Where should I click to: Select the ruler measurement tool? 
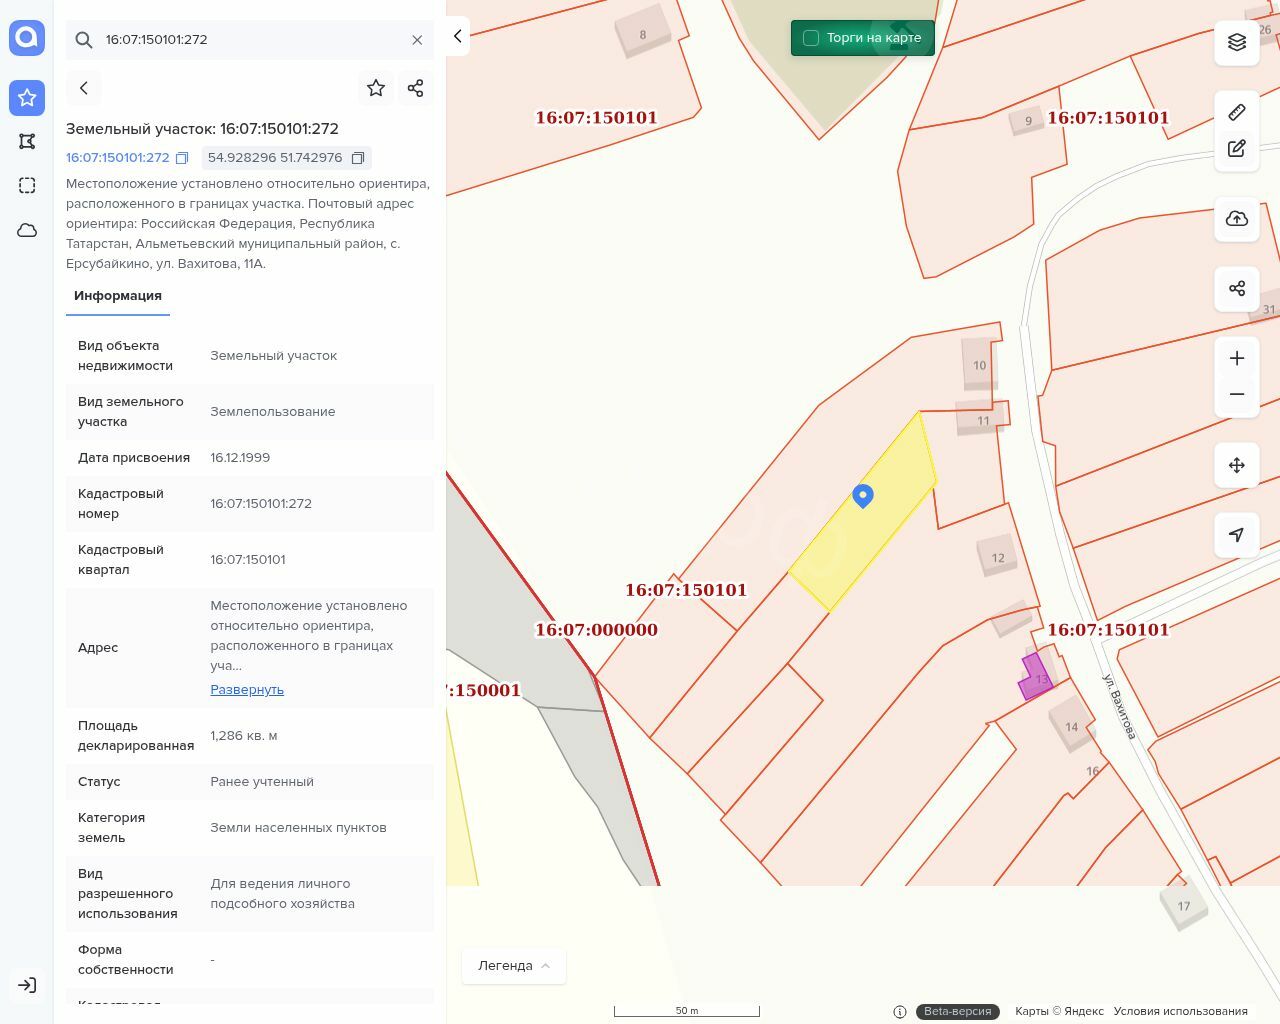coord(1237,112)
